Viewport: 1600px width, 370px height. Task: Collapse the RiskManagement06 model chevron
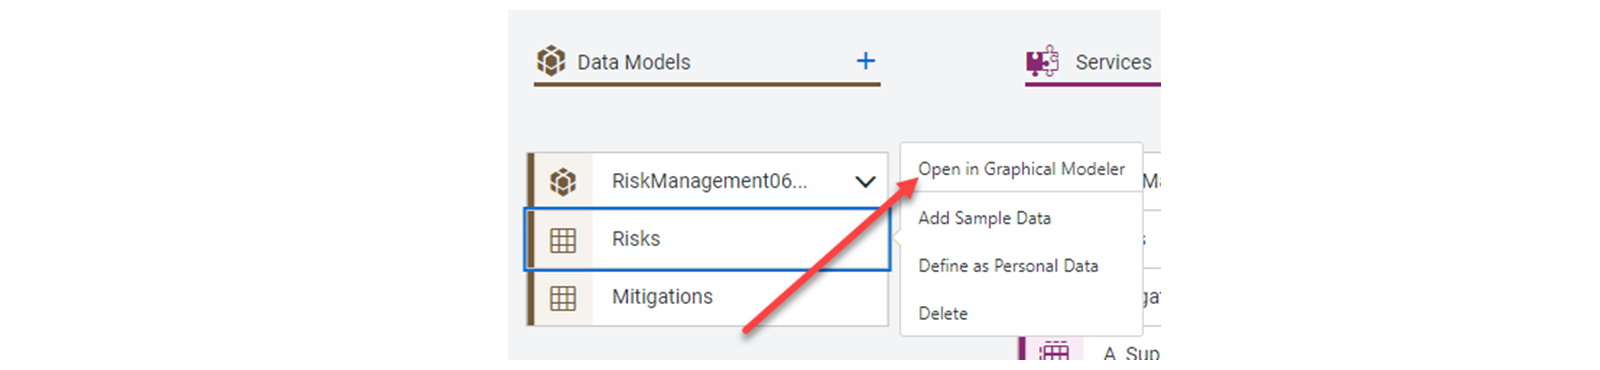point(865,181)
